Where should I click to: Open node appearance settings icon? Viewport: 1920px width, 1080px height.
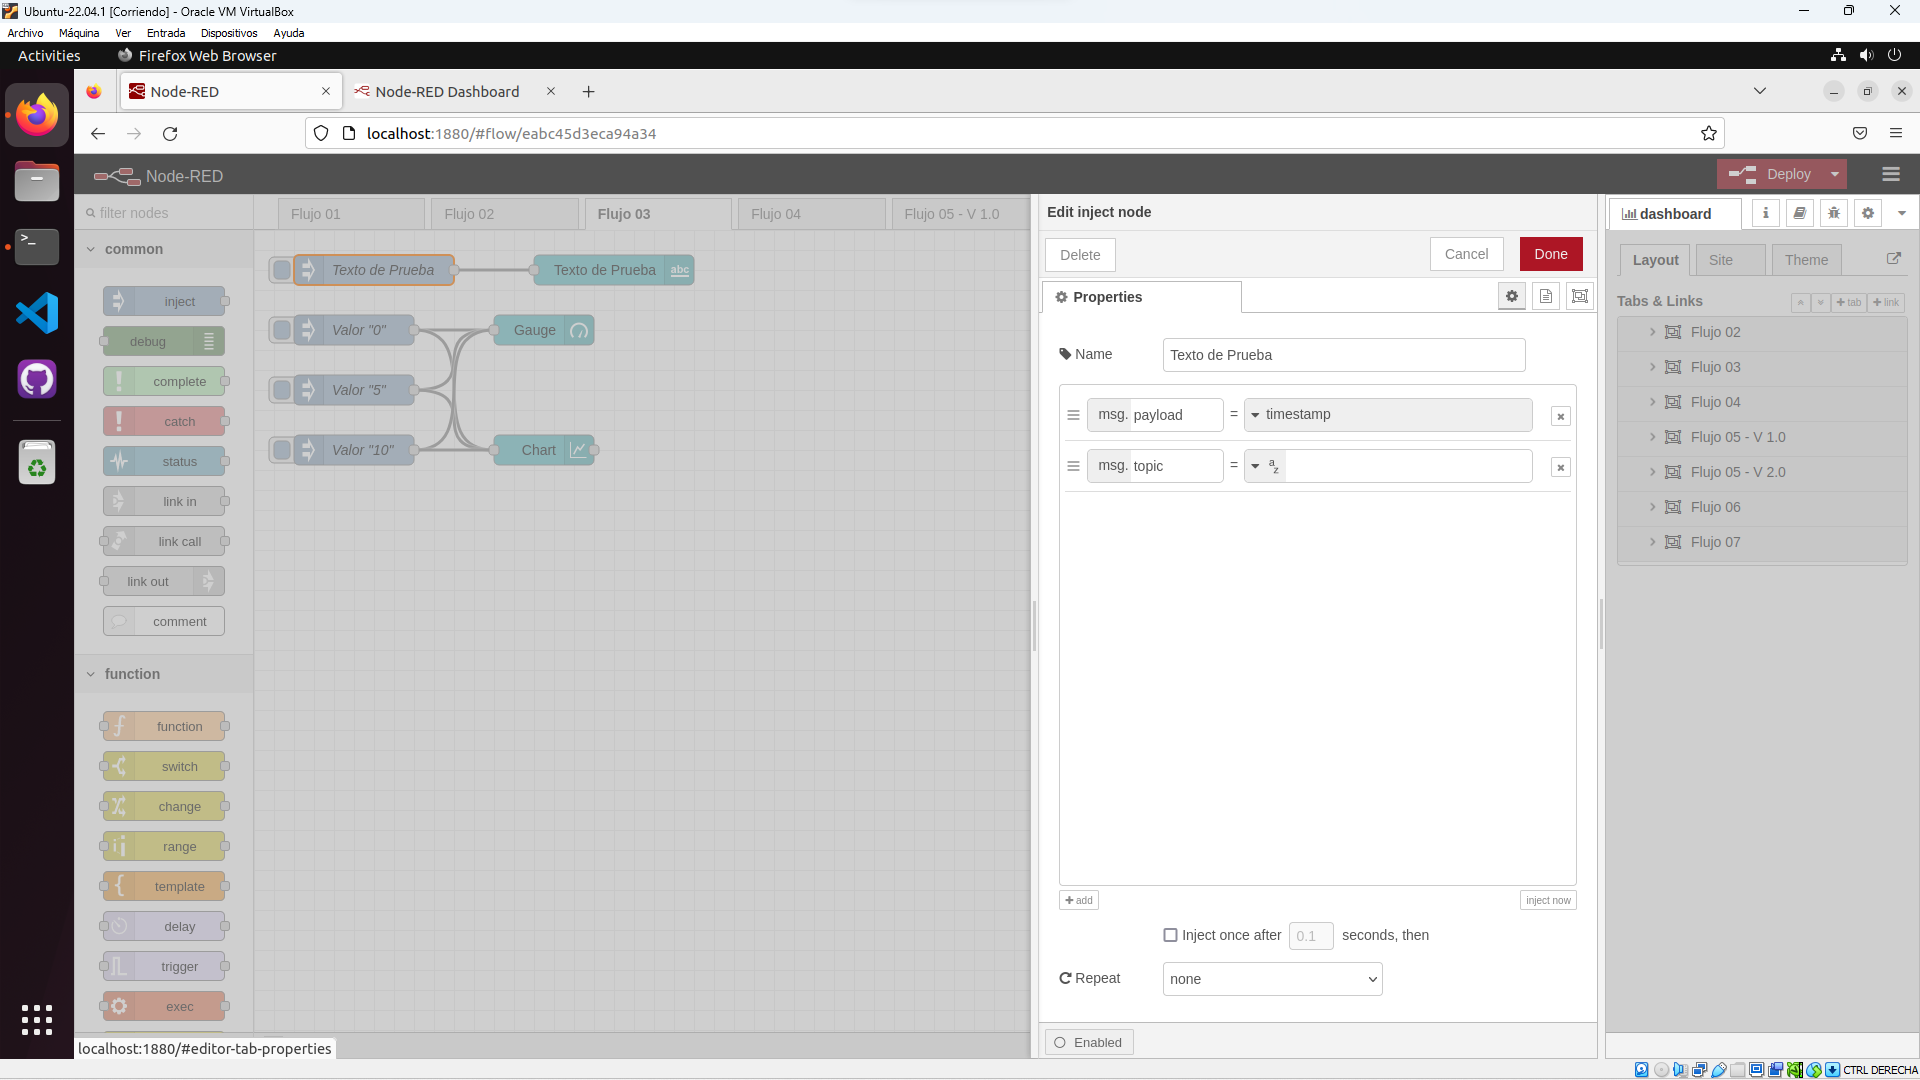click(x=1580, y=296)
